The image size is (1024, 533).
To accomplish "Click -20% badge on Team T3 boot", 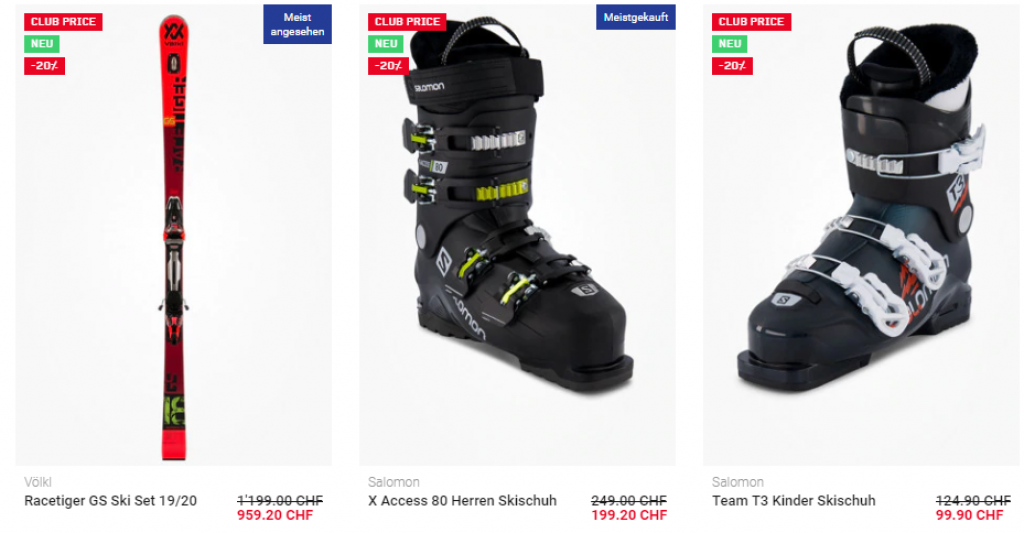I will (732, 66).
